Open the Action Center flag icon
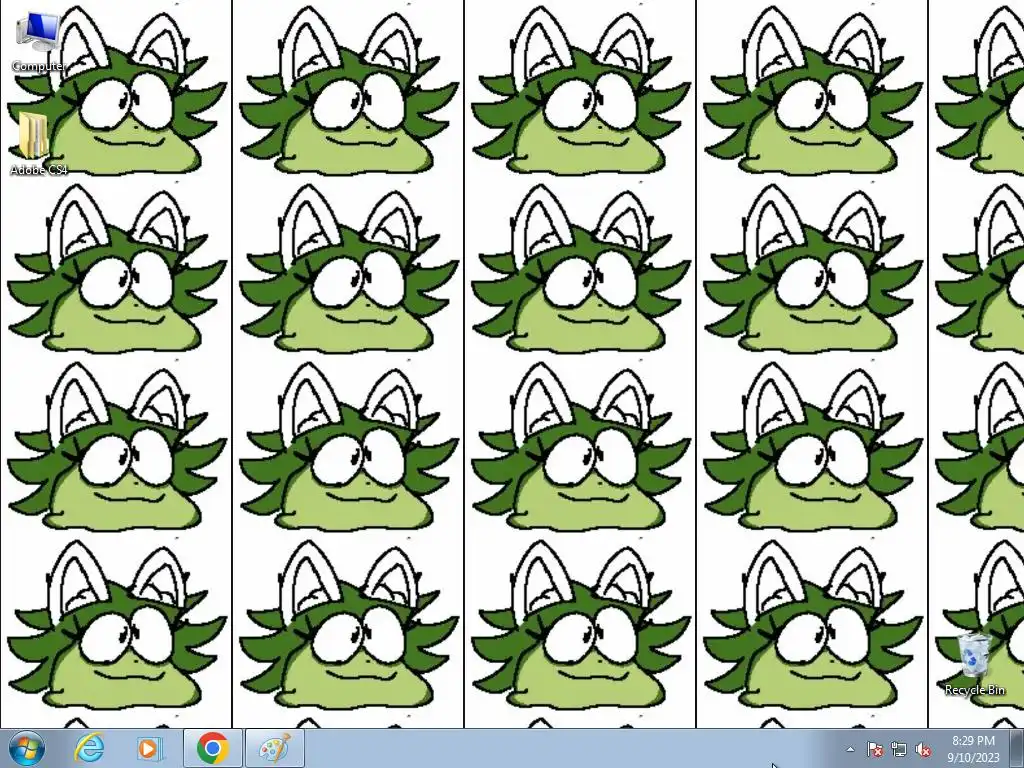 pos(875,749)
